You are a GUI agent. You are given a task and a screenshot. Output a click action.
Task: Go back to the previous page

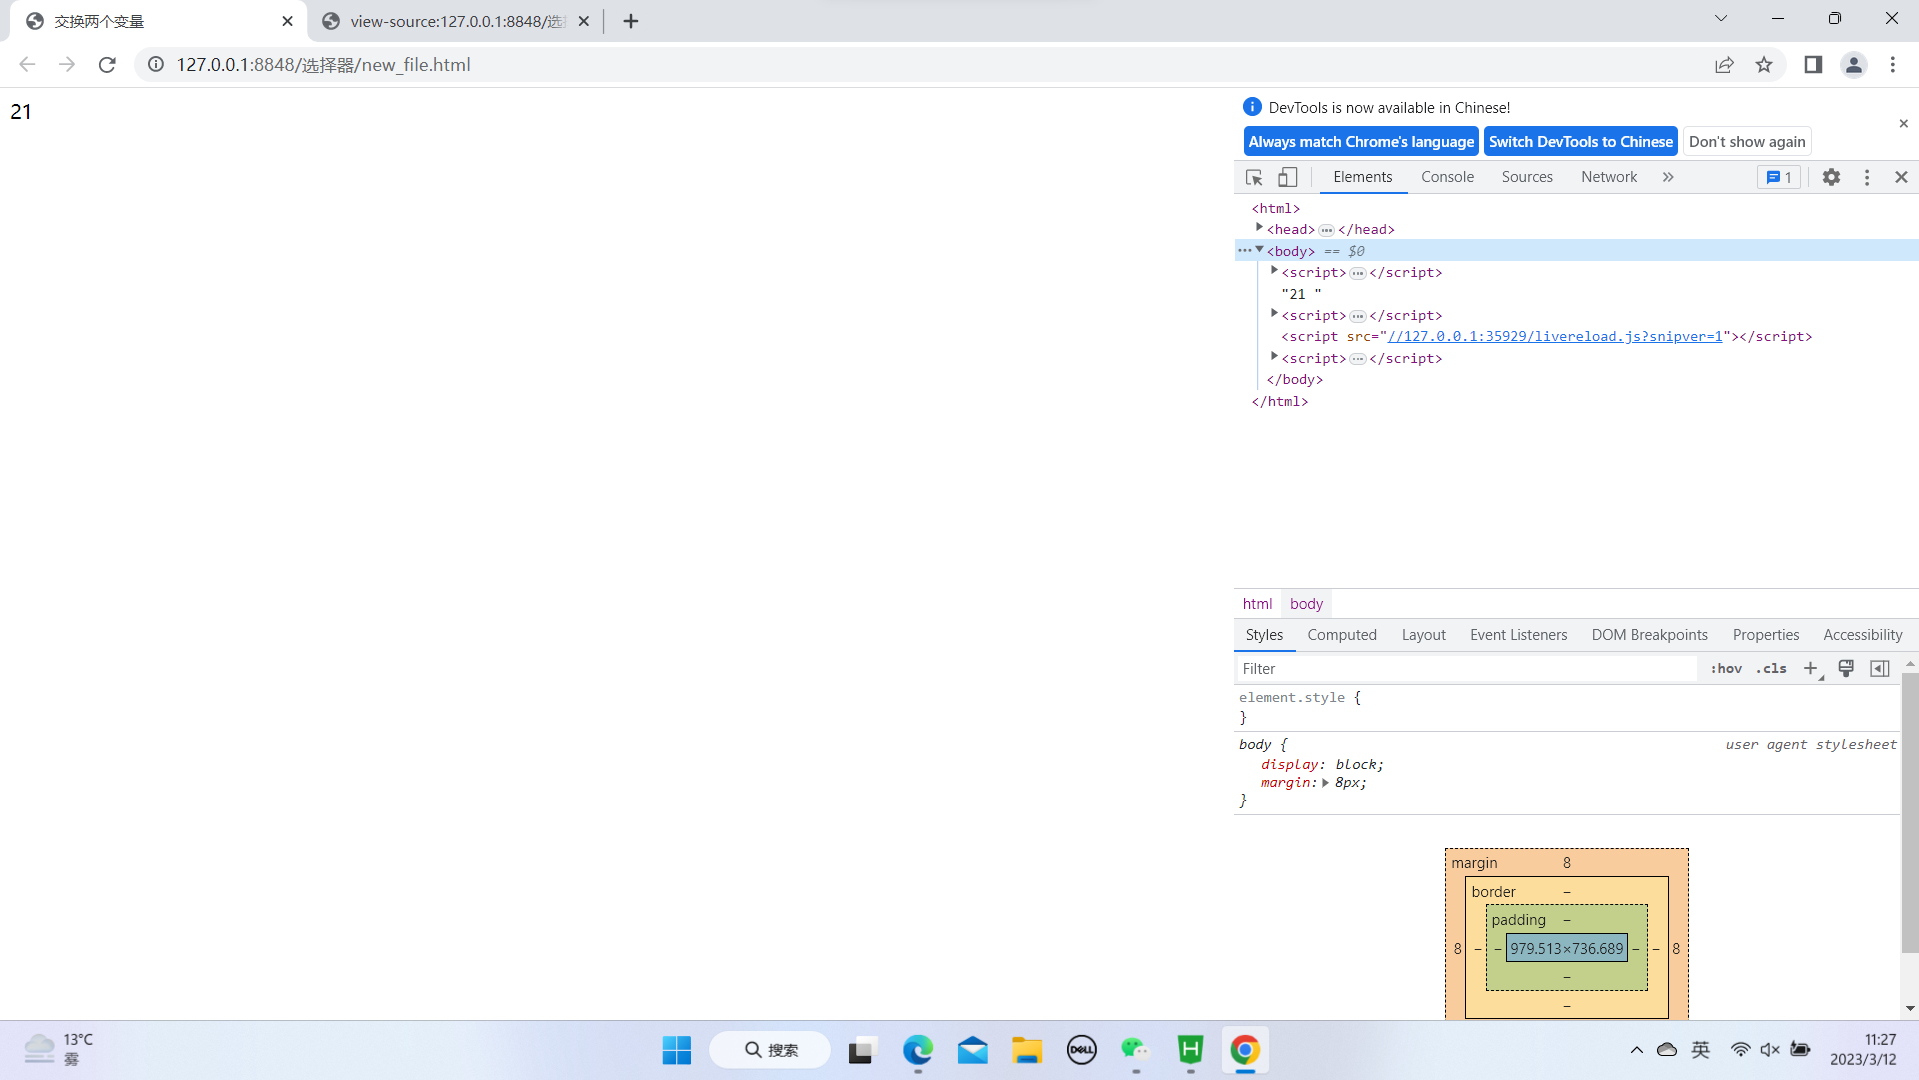pos(27,65)
